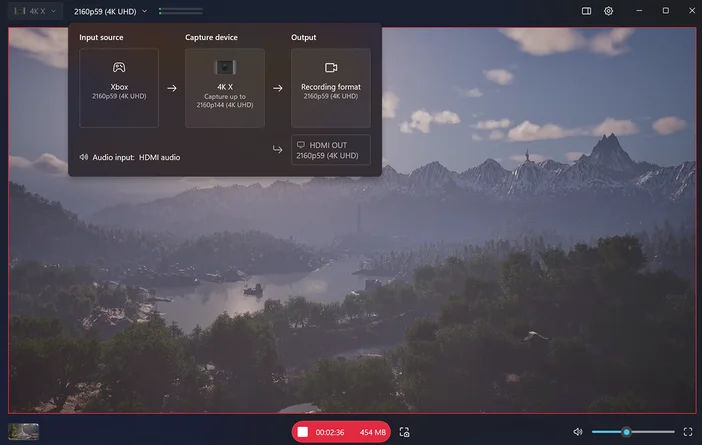Image resolution: width=702 pixels, height=445 pixels.
Task: Click the 4K X capture card image
Action: coord(225,67)
